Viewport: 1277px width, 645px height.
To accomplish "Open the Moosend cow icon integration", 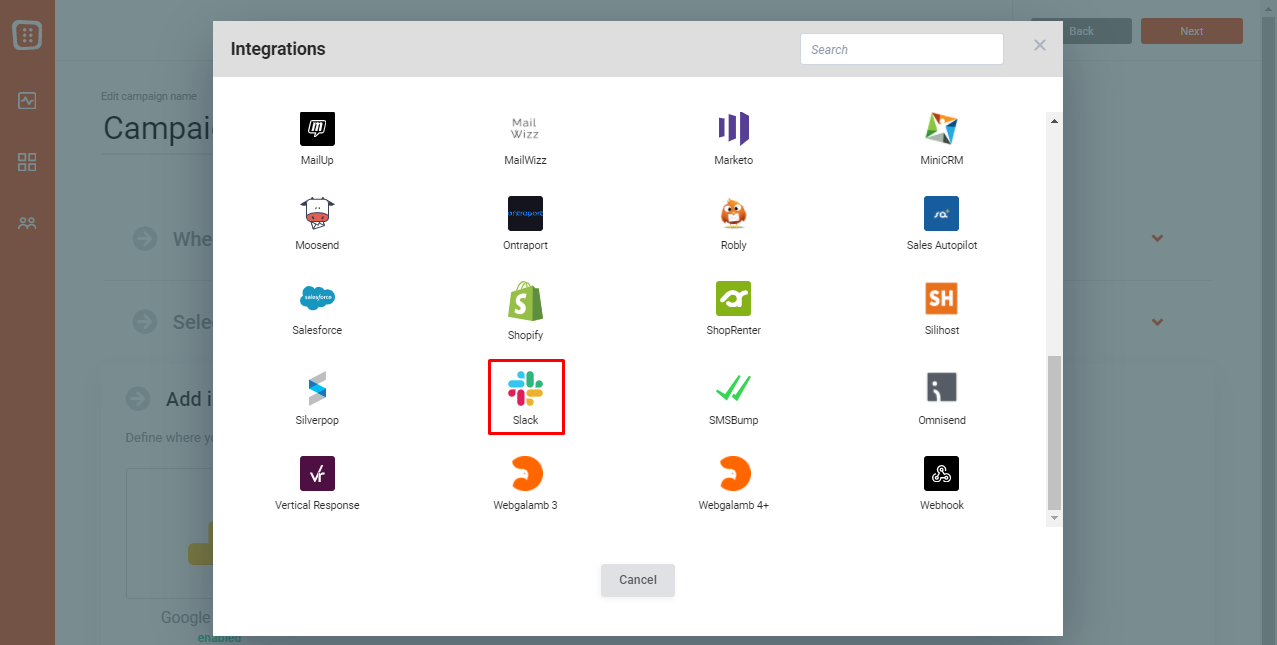I will (x=317, y=214).
